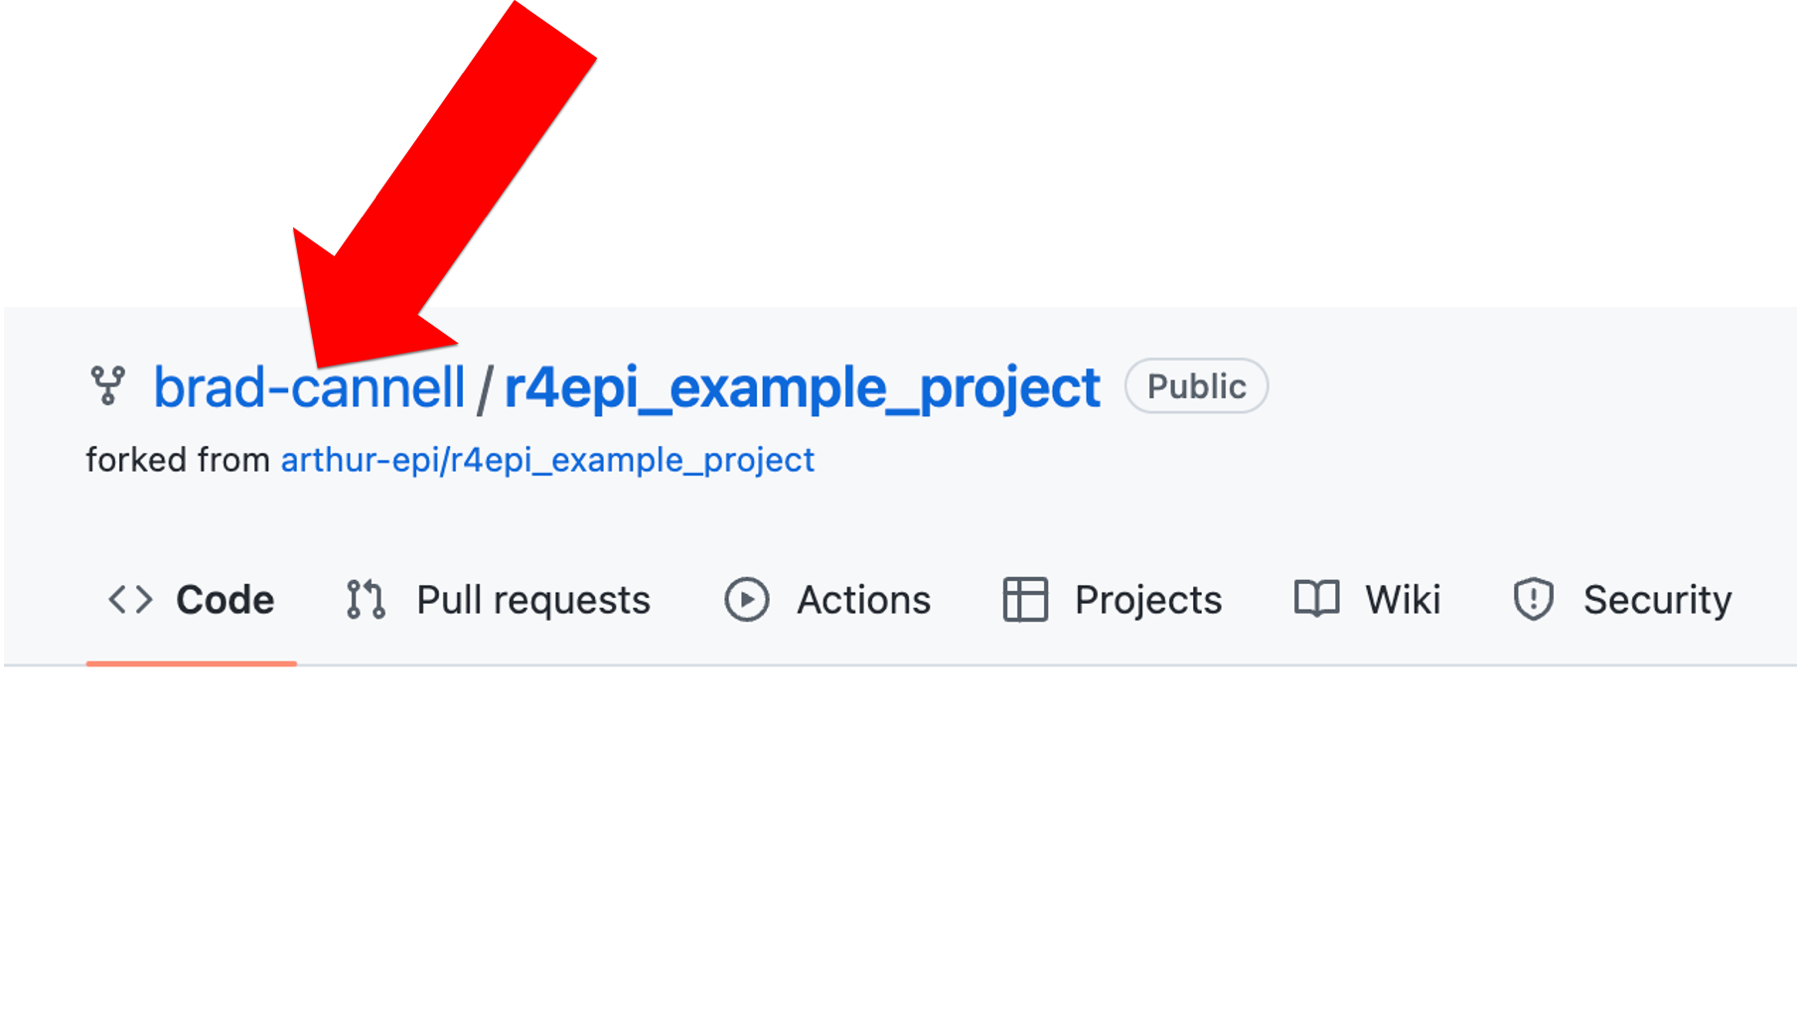Open the brad-cannell owner profile link
Screen dimensions: 1801x1013
(309, 387)
